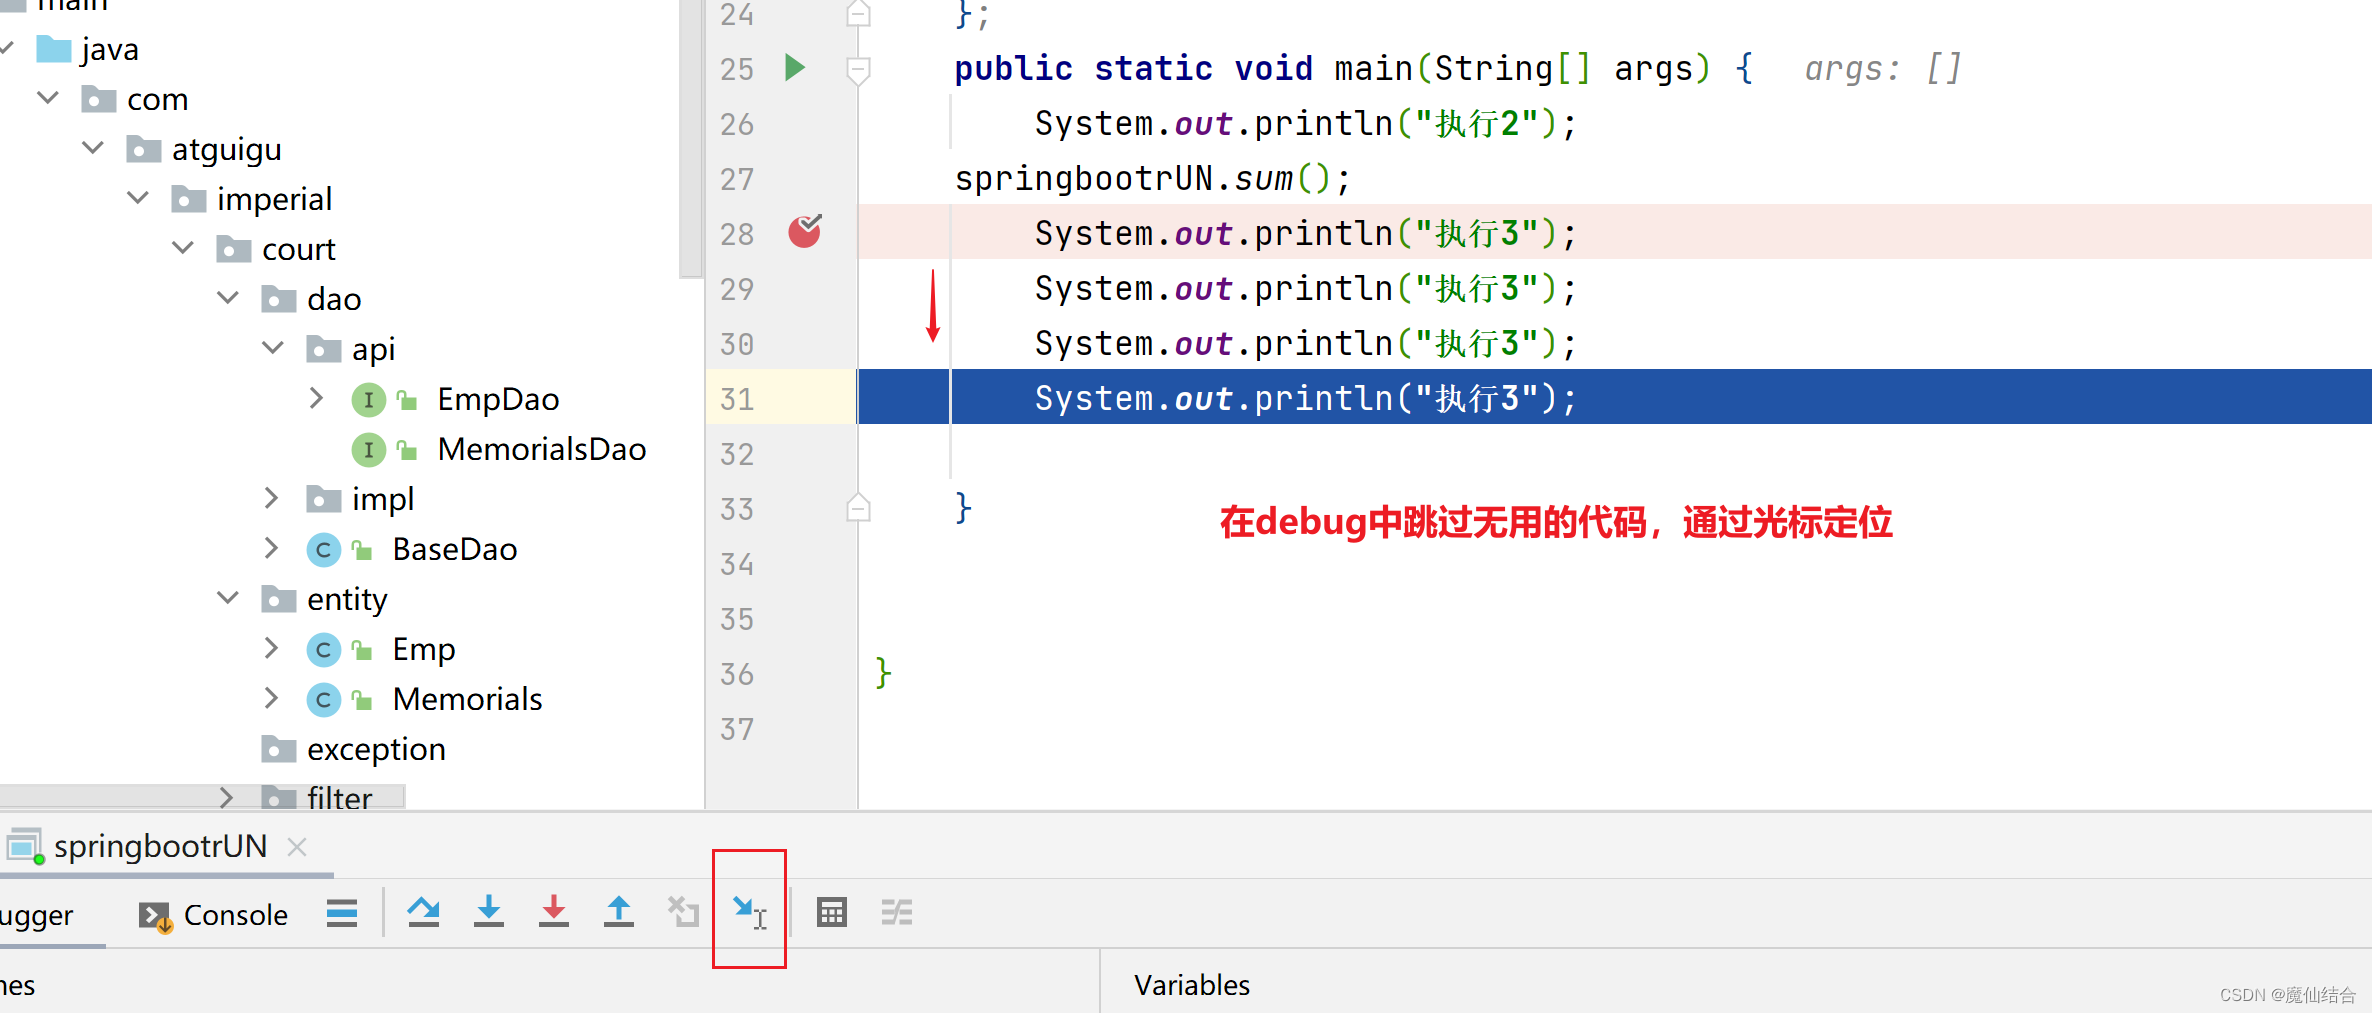The width and height of the screenshot is (2372, 1013).
Task: Click the Step Out debug button
Action: coord(619,912)
